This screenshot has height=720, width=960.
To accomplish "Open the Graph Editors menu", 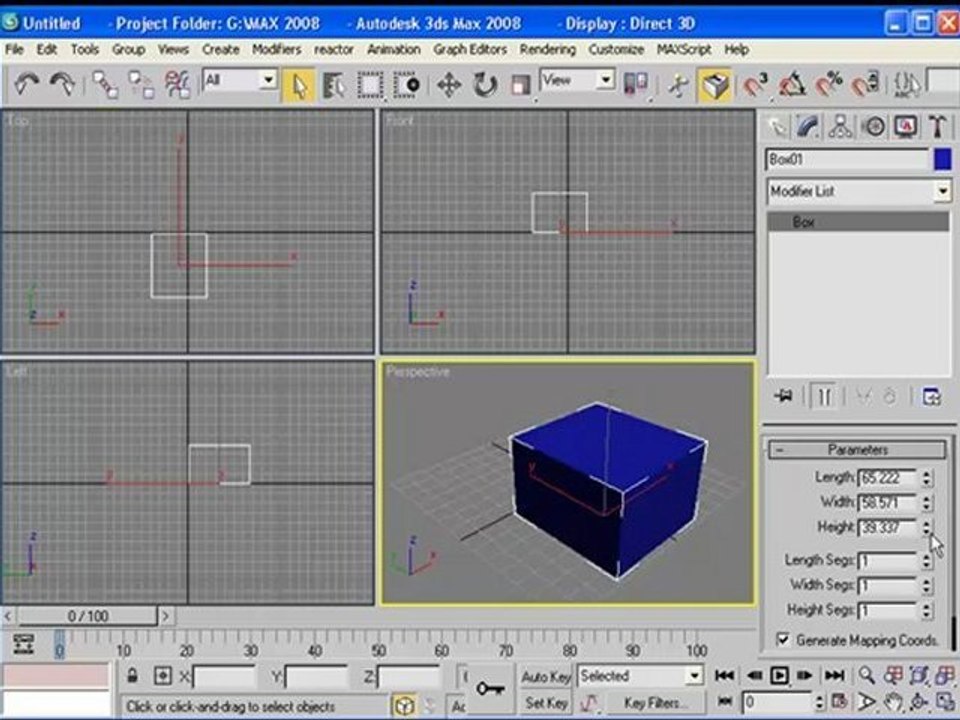I will click(470, 50).
